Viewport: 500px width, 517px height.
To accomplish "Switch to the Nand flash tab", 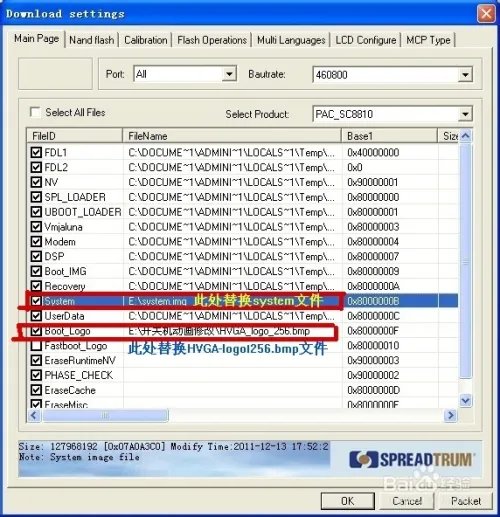I will tap(91, 40).
